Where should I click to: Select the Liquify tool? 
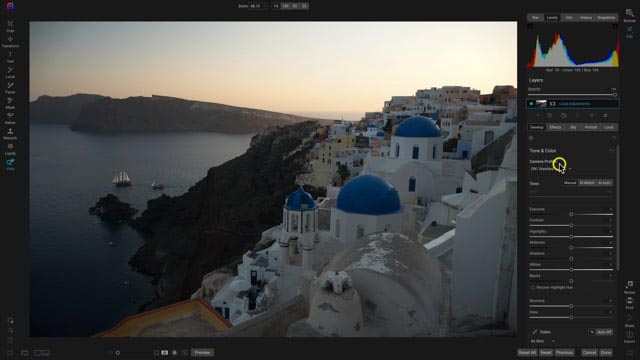10,149
